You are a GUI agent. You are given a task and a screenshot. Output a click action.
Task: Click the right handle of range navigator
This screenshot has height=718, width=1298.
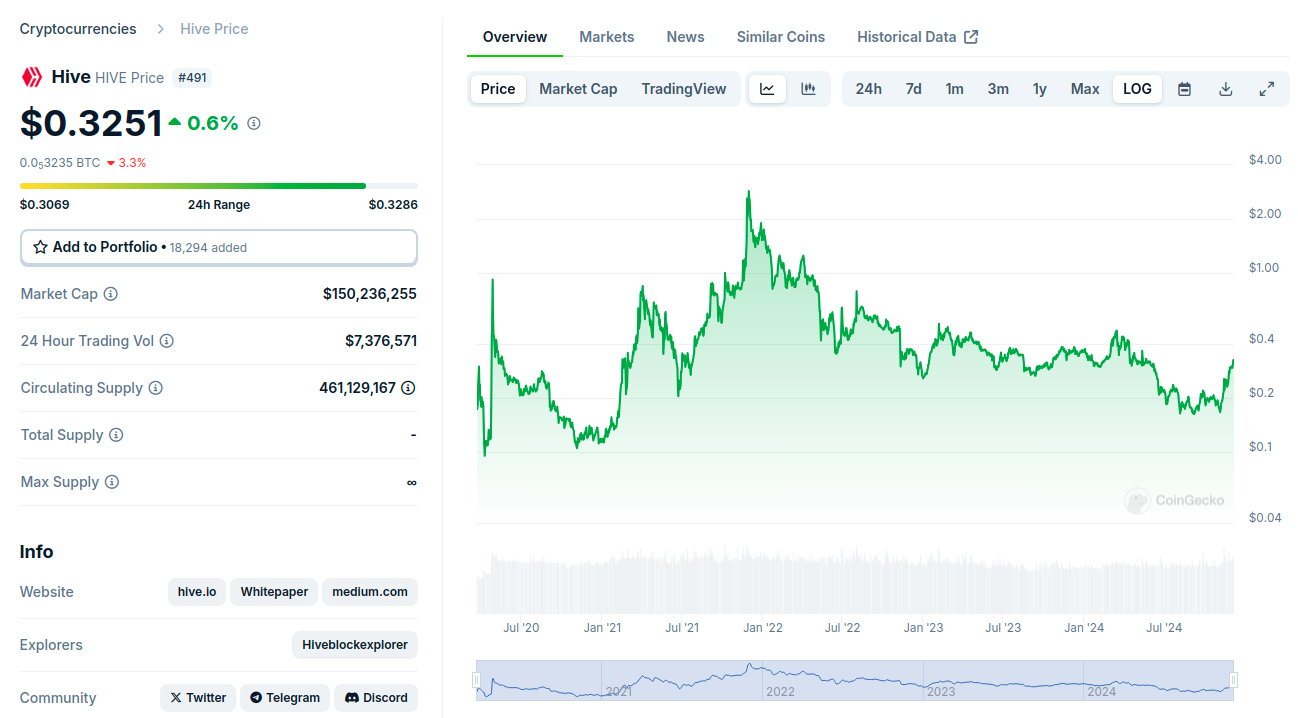(x=1233, y=680)
